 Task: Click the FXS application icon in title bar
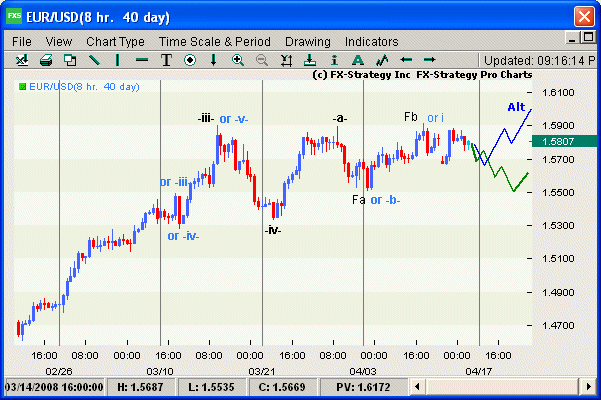point(14,17)
